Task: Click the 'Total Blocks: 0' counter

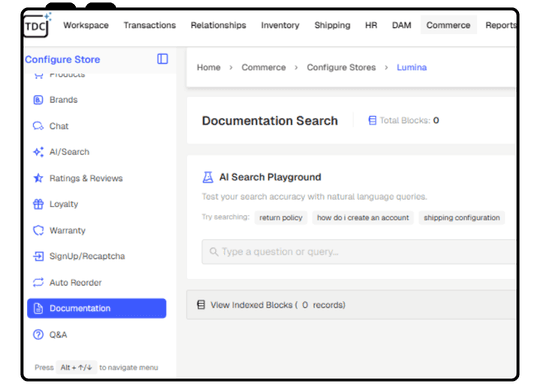Action: (404, 120)
